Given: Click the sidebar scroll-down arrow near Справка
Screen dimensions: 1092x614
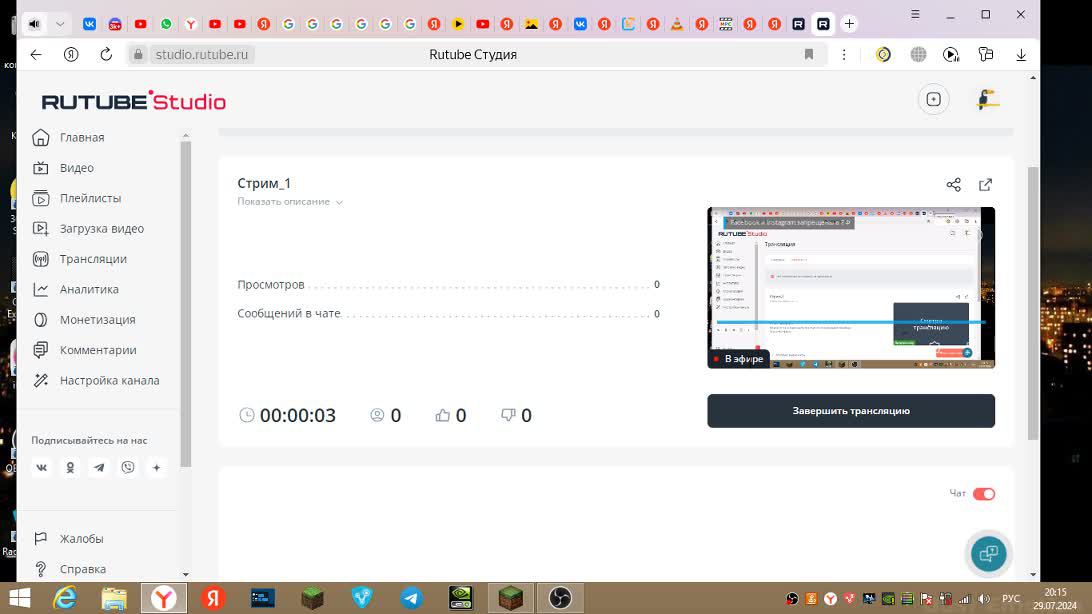Looking at the screenshot, I should [185, 574].
